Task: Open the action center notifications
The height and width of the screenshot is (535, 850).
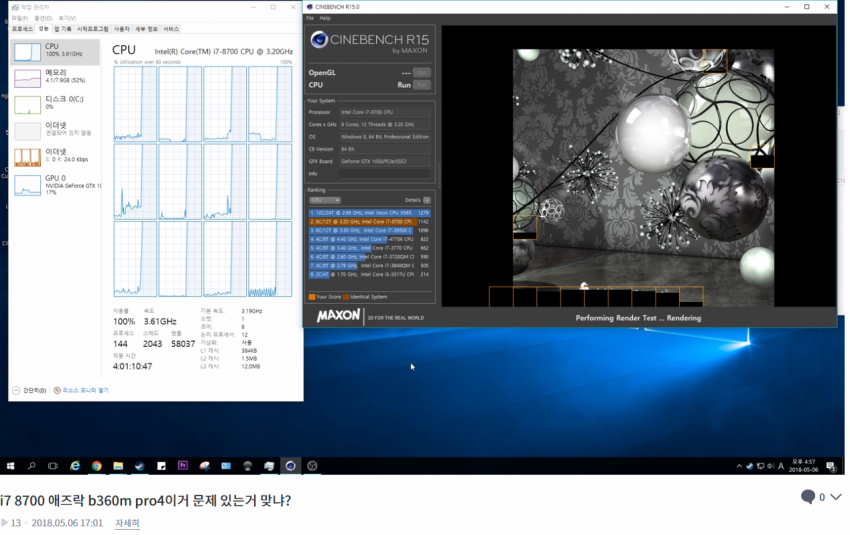Action: (830, 466)
